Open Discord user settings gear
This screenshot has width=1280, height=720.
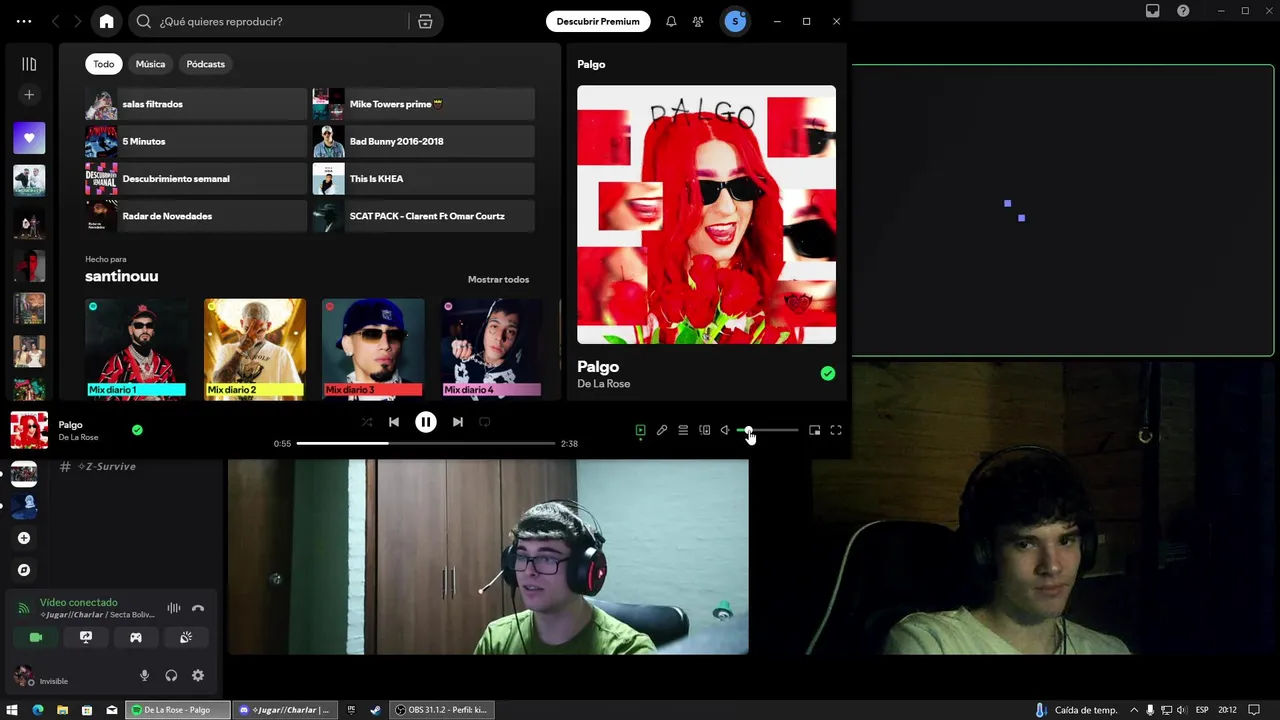[x=198, y=676]
